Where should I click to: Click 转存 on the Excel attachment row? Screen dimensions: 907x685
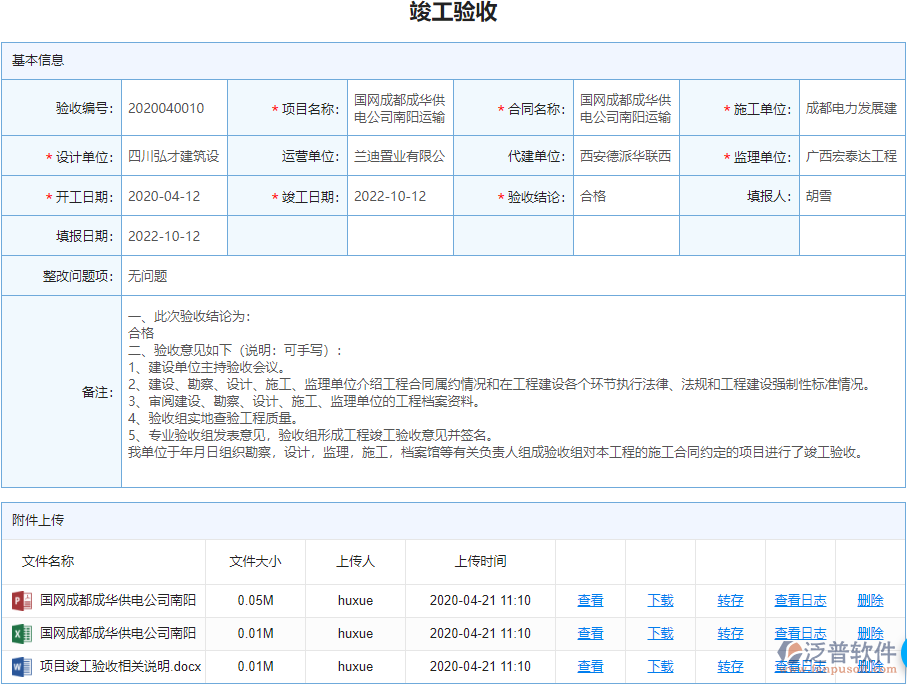coord(729,633)
